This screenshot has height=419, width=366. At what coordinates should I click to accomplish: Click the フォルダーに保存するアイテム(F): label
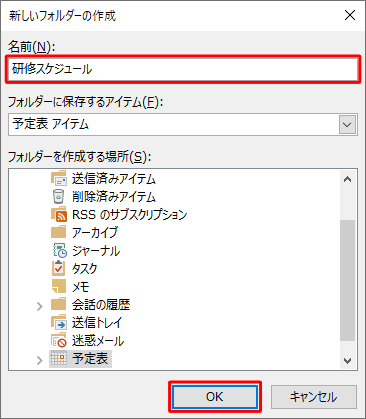tap(85, 102)
